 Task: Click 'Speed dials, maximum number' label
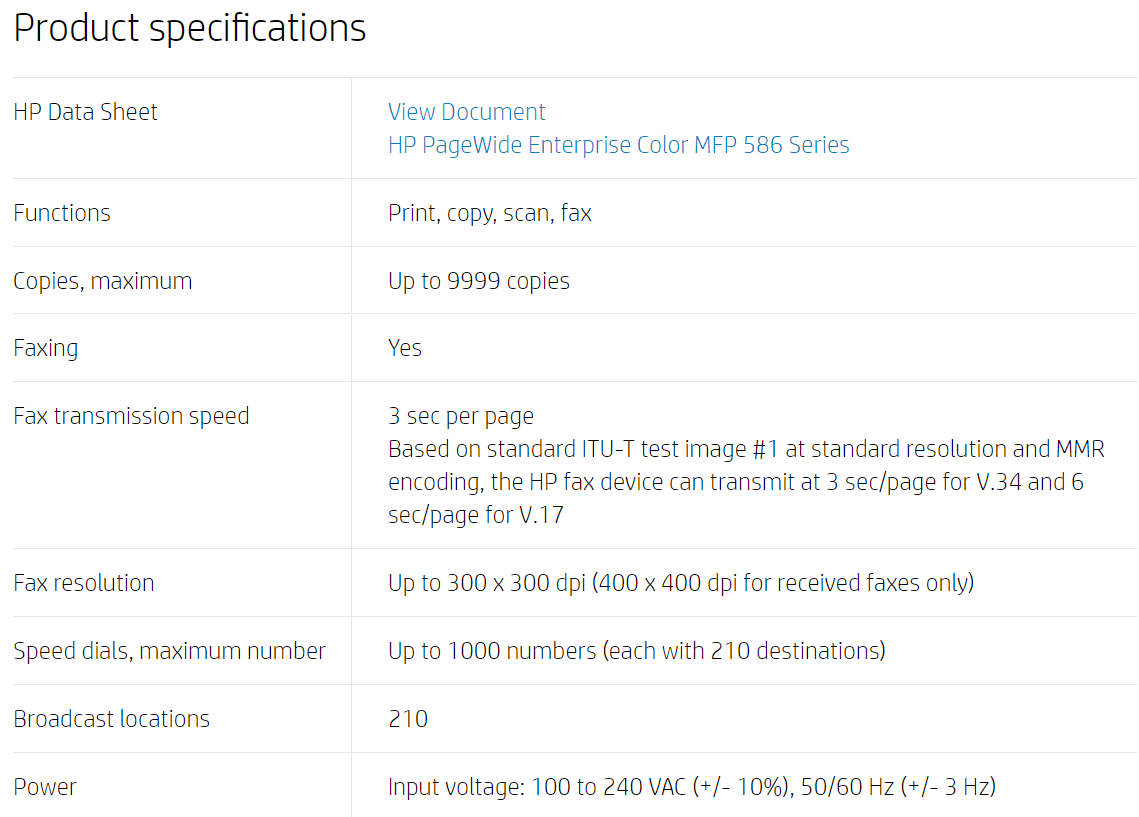click(169, 651)
